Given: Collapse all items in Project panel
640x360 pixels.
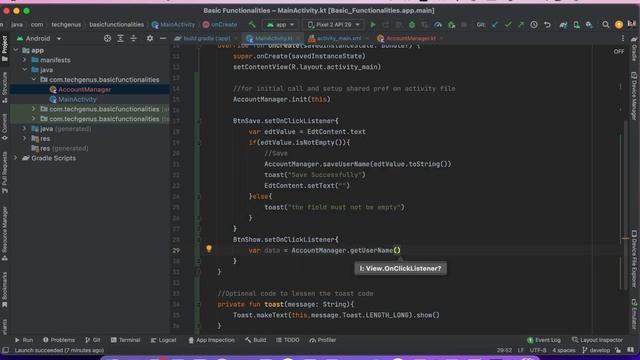Looking at the screenshot, I should (x=133, y=38).
